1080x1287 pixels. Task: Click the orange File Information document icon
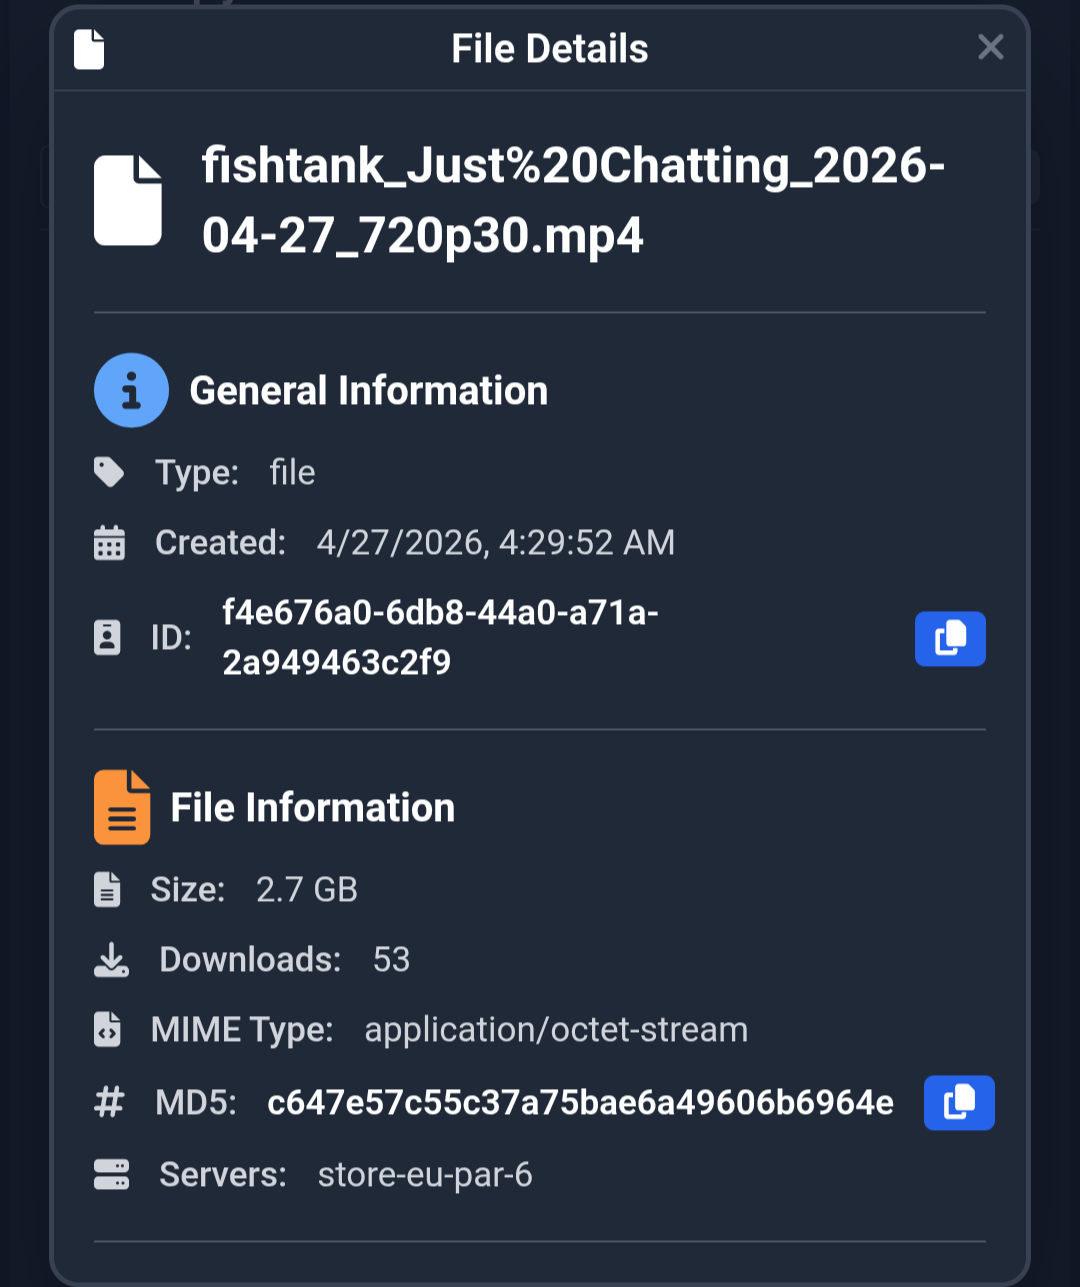(122, 807)
